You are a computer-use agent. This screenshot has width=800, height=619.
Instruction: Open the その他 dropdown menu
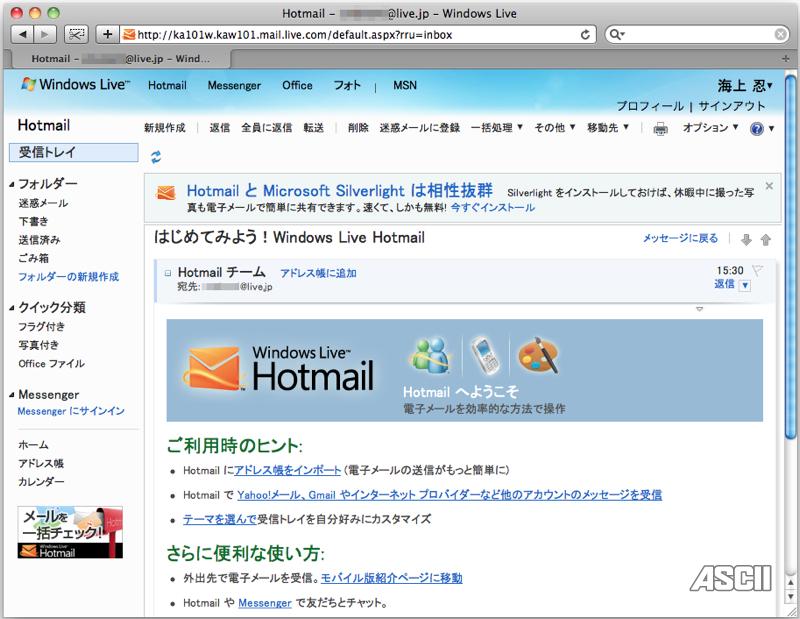pyautogui.click(x=555, y=128)
